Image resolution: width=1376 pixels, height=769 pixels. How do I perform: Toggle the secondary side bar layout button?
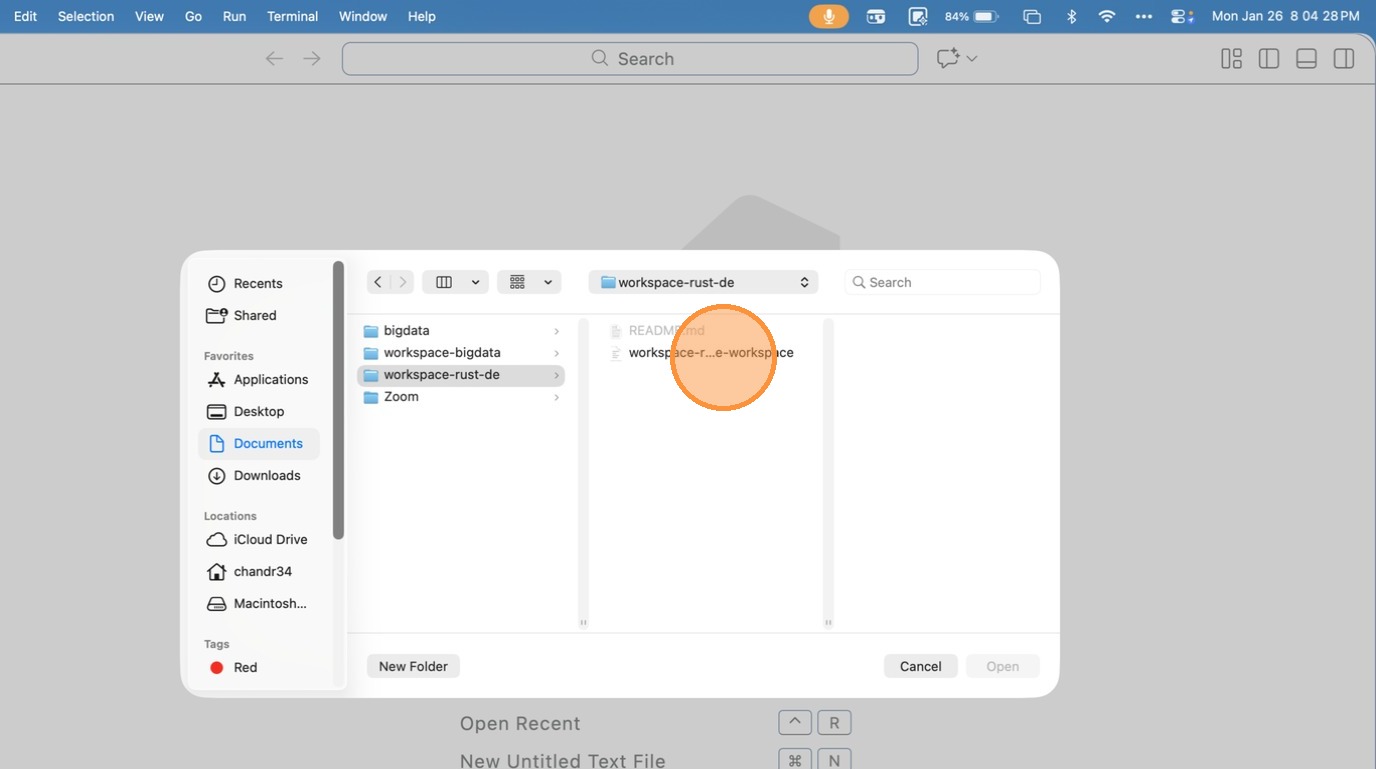pos(1344,59)
